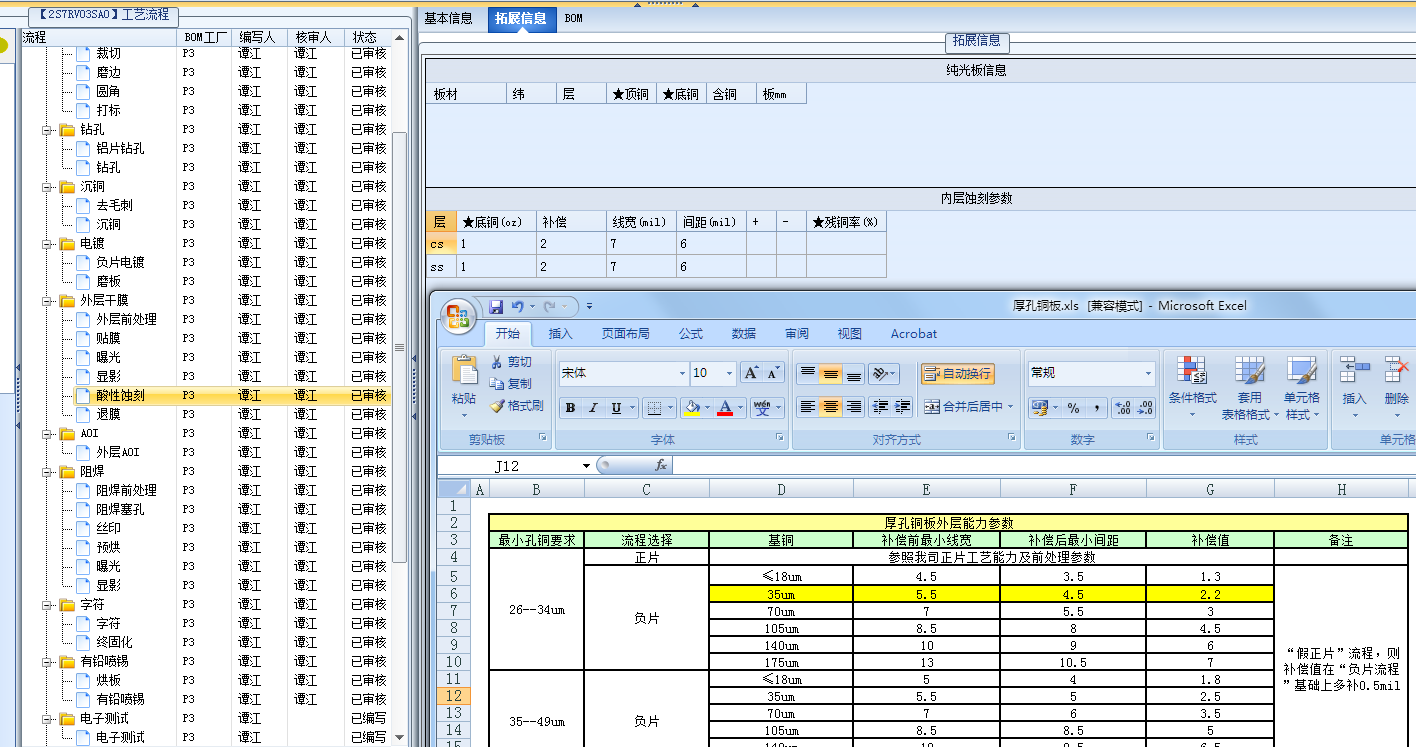This screenshot has width=1416, height=747.
Task: Click Excel cell showing 35um highlighted yellow
Action: pyautogui.click(x=780, y=594)
